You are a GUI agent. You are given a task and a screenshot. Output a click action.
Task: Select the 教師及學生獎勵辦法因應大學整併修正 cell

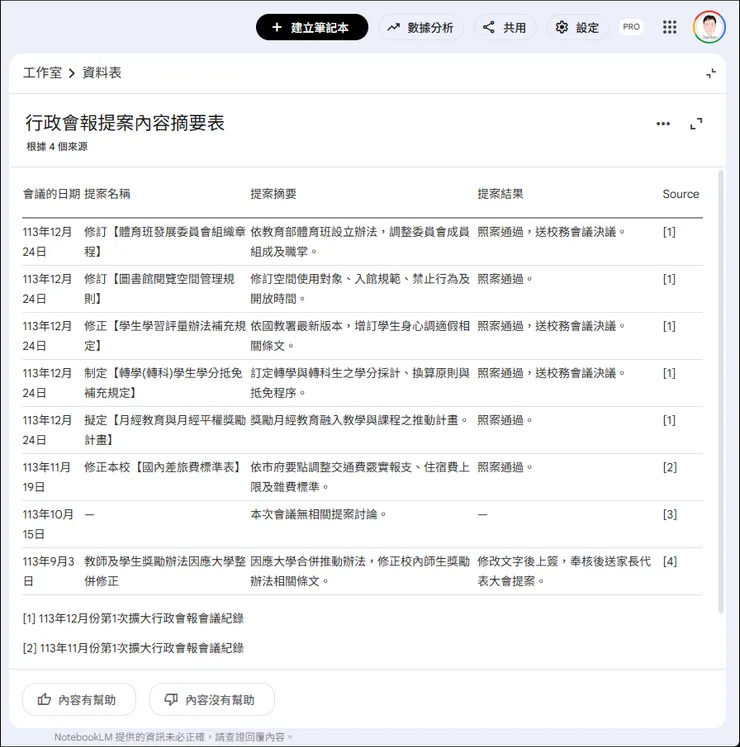(165, 571)
